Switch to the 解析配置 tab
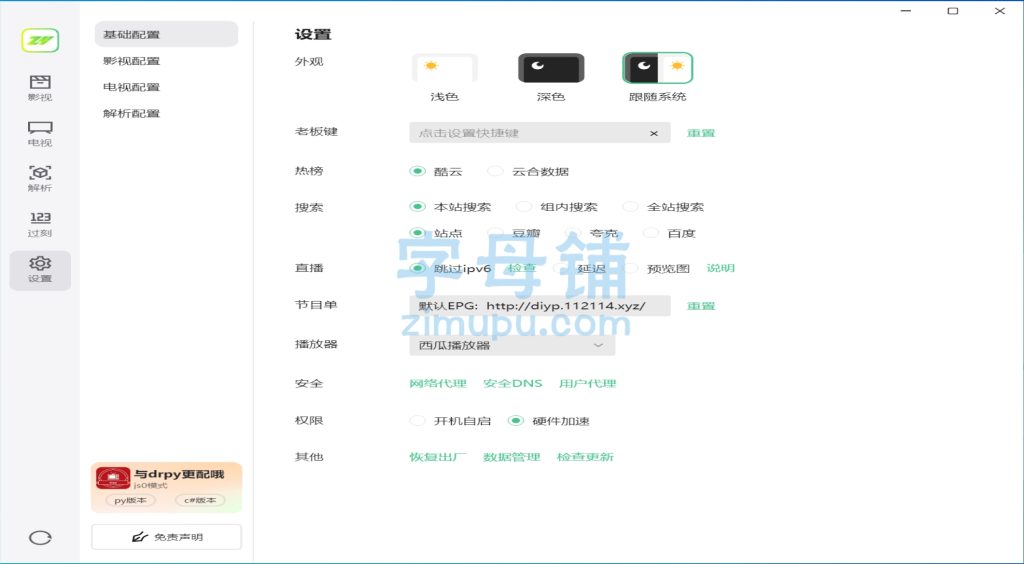The width and height of the screenshot is (1024, 564). point(131,113)
